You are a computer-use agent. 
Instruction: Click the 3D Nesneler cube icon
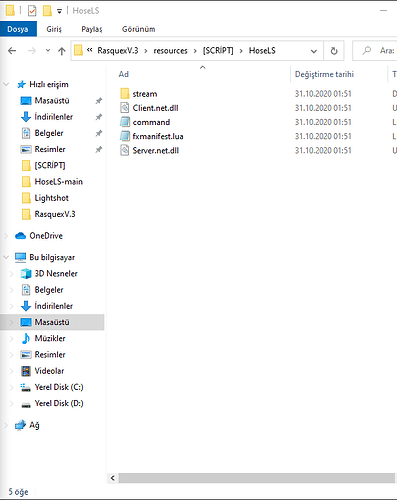(26, 273)
